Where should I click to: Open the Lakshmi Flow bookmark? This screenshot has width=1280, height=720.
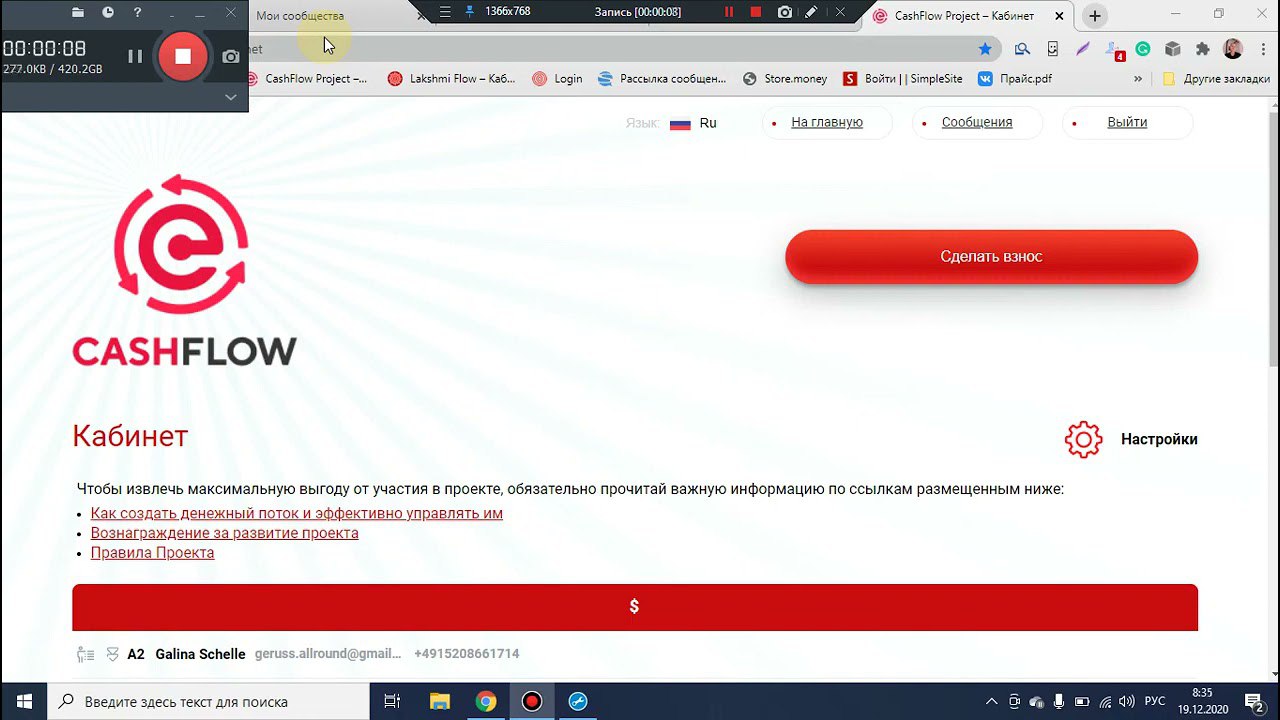pos(451,79)
